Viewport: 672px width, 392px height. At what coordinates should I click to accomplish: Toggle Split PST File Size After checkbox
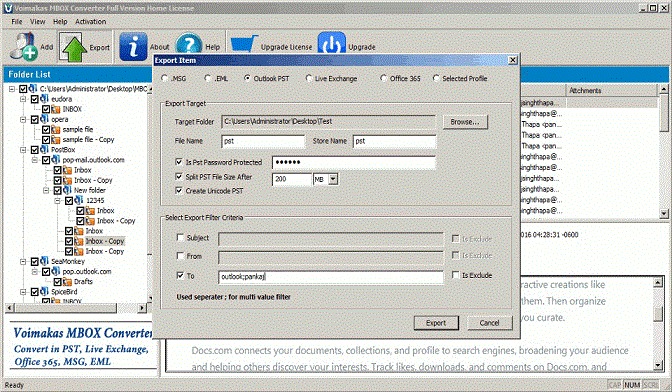[x=179, y=177]
